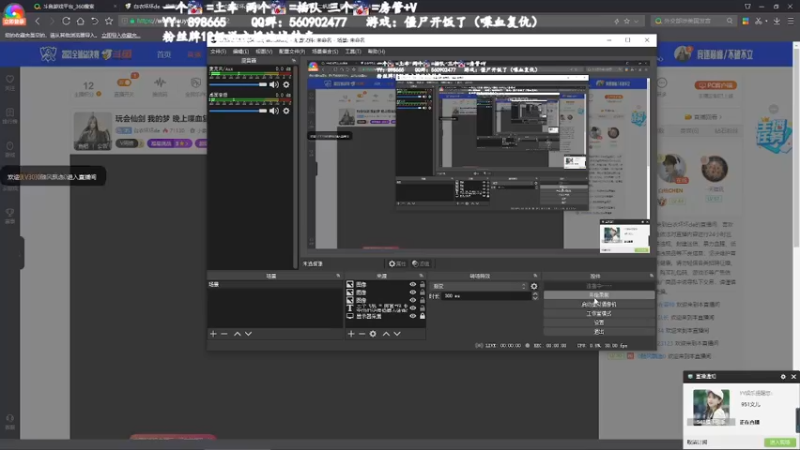Open browser downloads icon

777,21
